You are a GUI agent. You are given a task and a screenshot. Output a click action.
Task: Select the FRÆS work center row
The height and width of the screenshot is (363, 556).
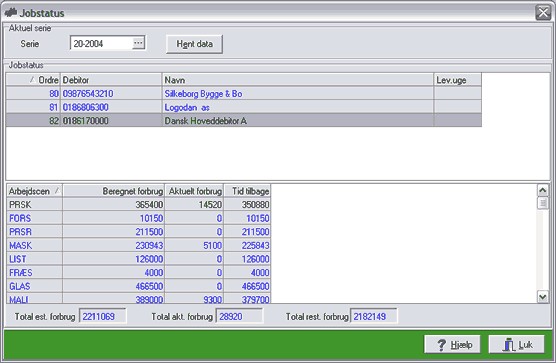[x=139, y=272]
